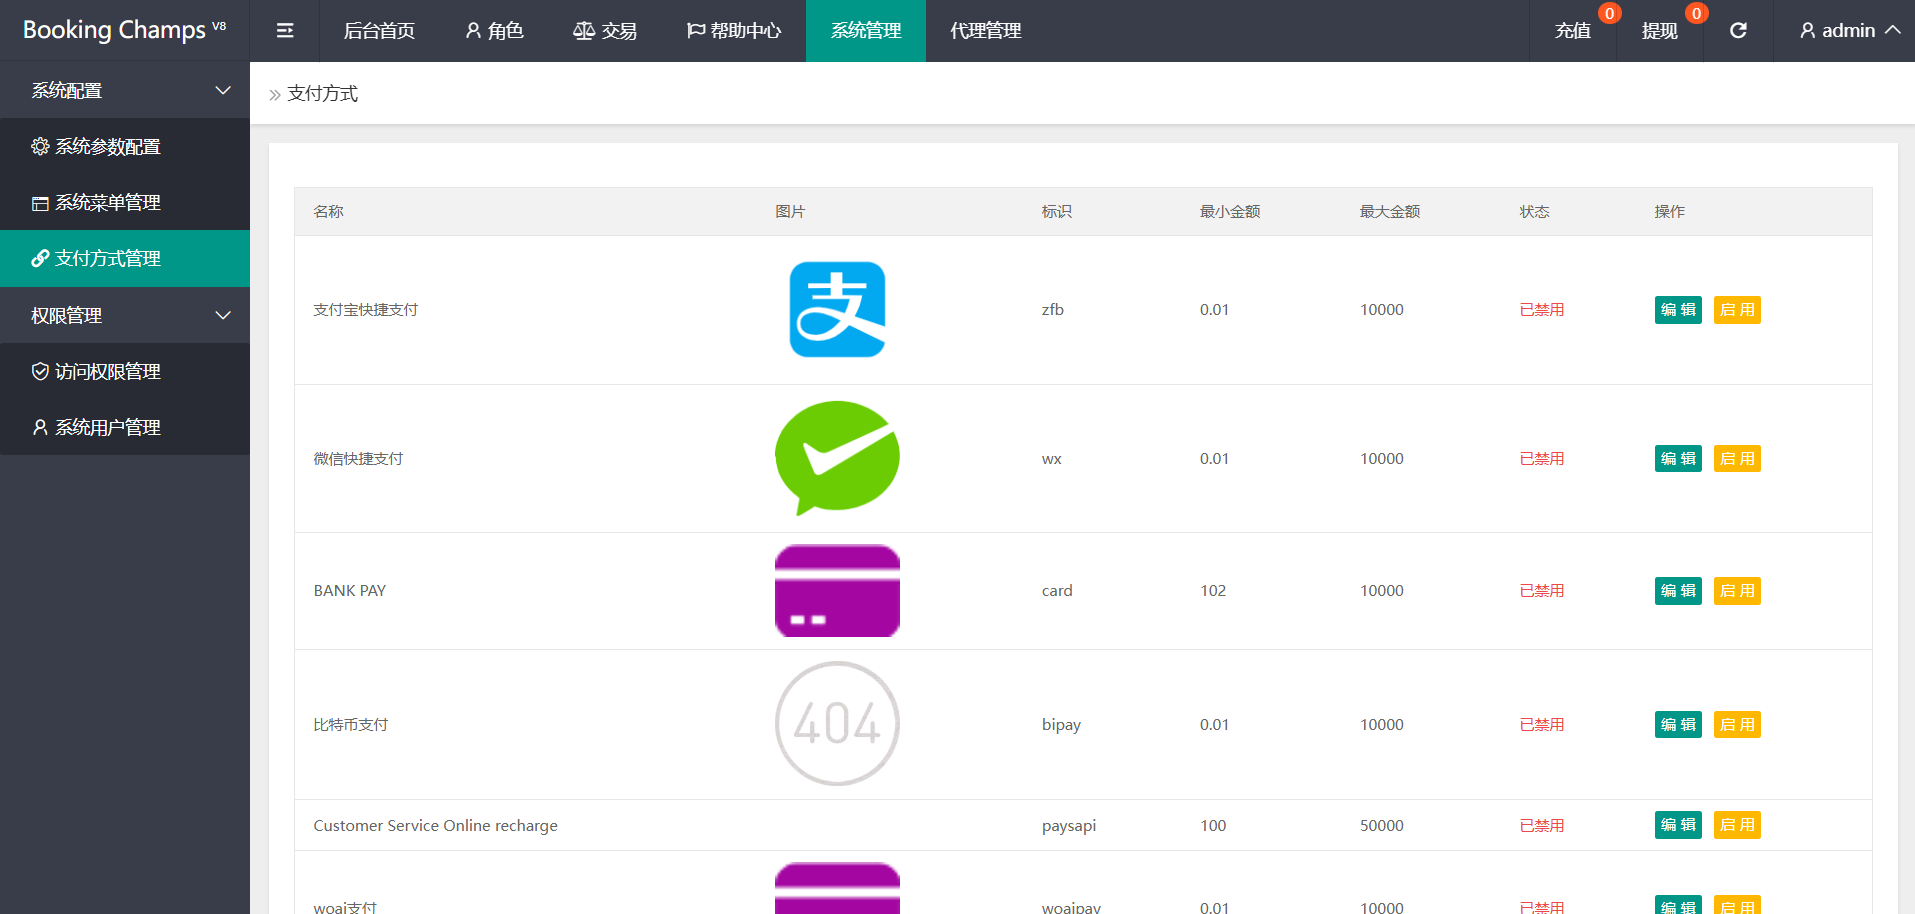Select the maximum amount '50000' cell
The height and width of the screenshot is (914, 1915).
[x=1382, y=826]
